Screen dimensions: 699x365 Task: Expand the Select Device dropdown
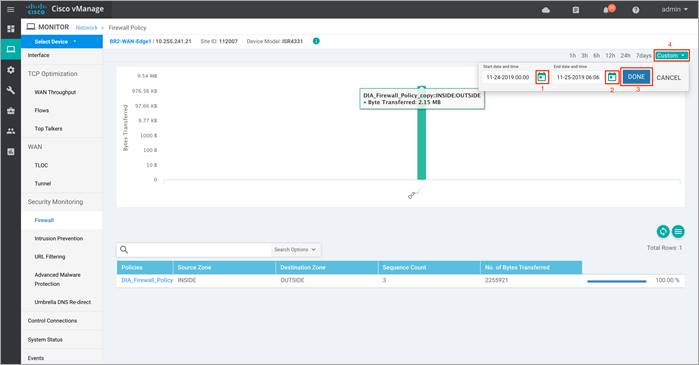click(x=62, y=41)
